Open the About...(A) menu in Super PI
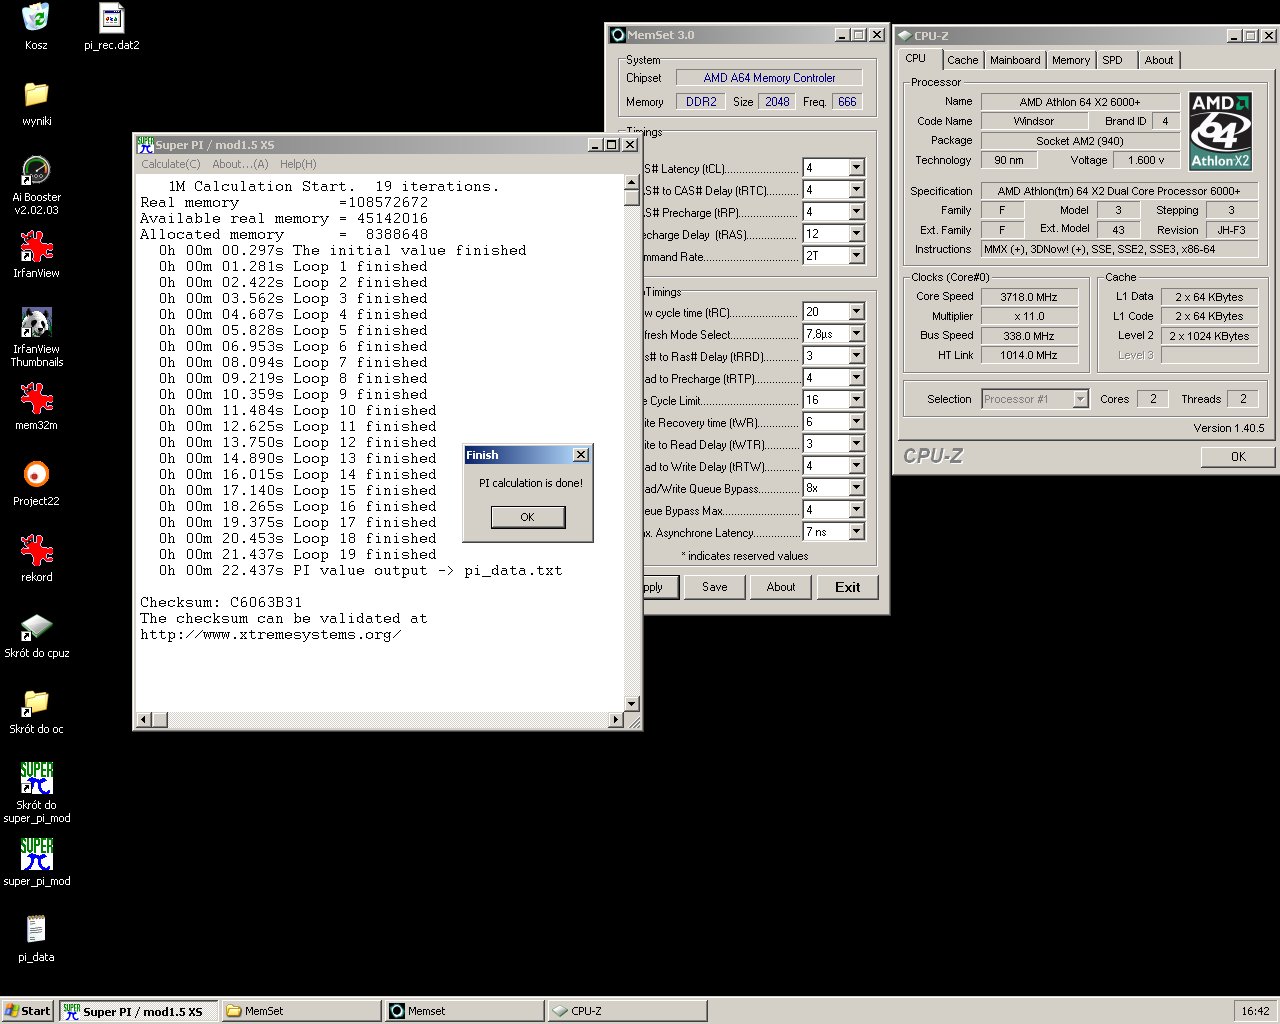Viewport: 1280px width, 1024px height. [240, 164]
